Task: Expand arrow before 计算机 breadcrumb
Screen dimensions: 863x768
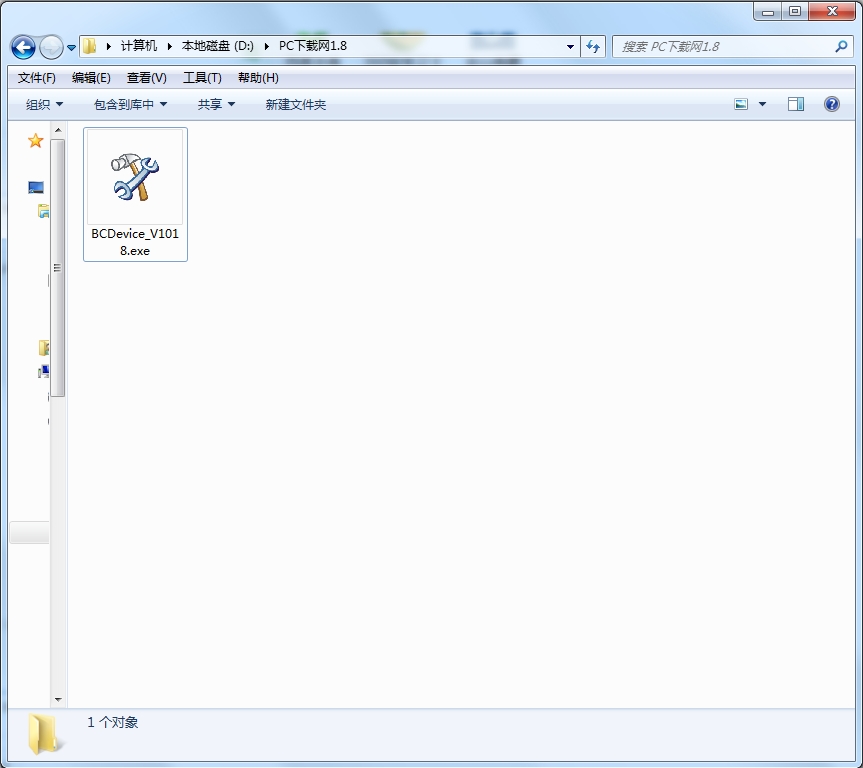Action: point(109,46)
